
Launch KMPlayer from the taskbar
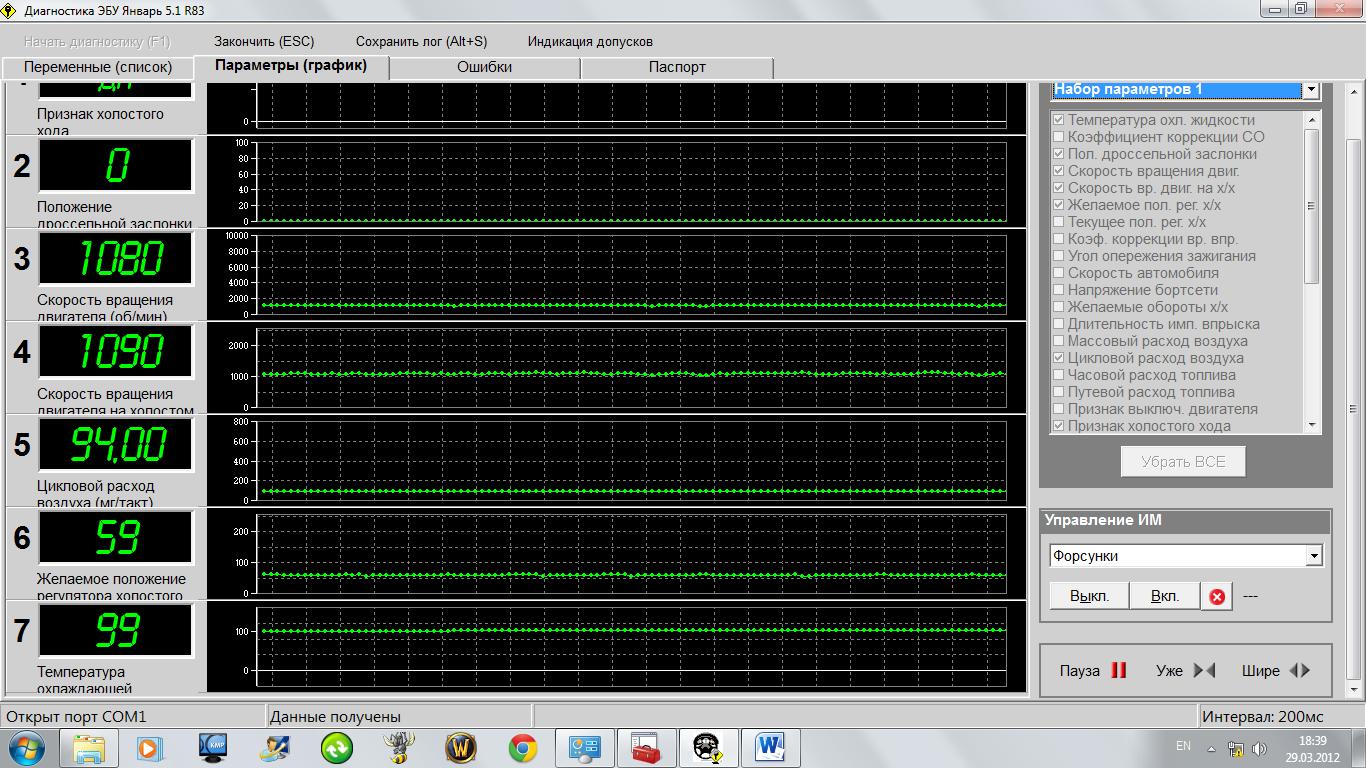(213, 747)
